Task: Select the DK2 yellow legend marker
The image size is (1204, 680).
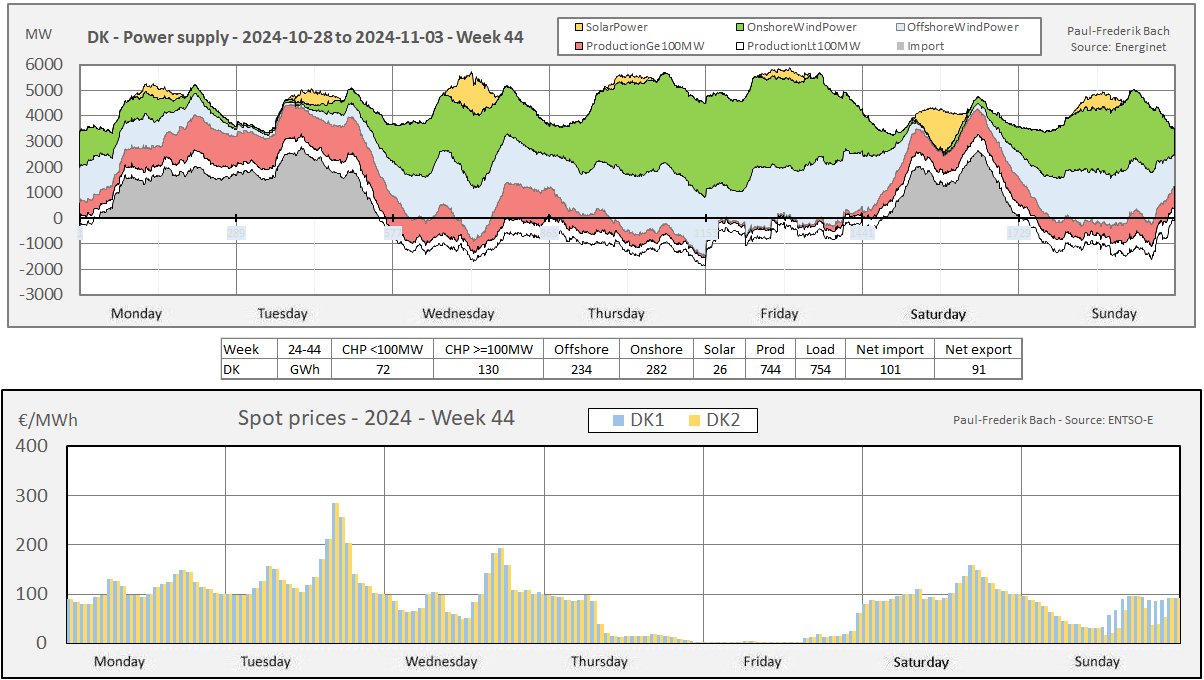Action: (x=692, y=420)
